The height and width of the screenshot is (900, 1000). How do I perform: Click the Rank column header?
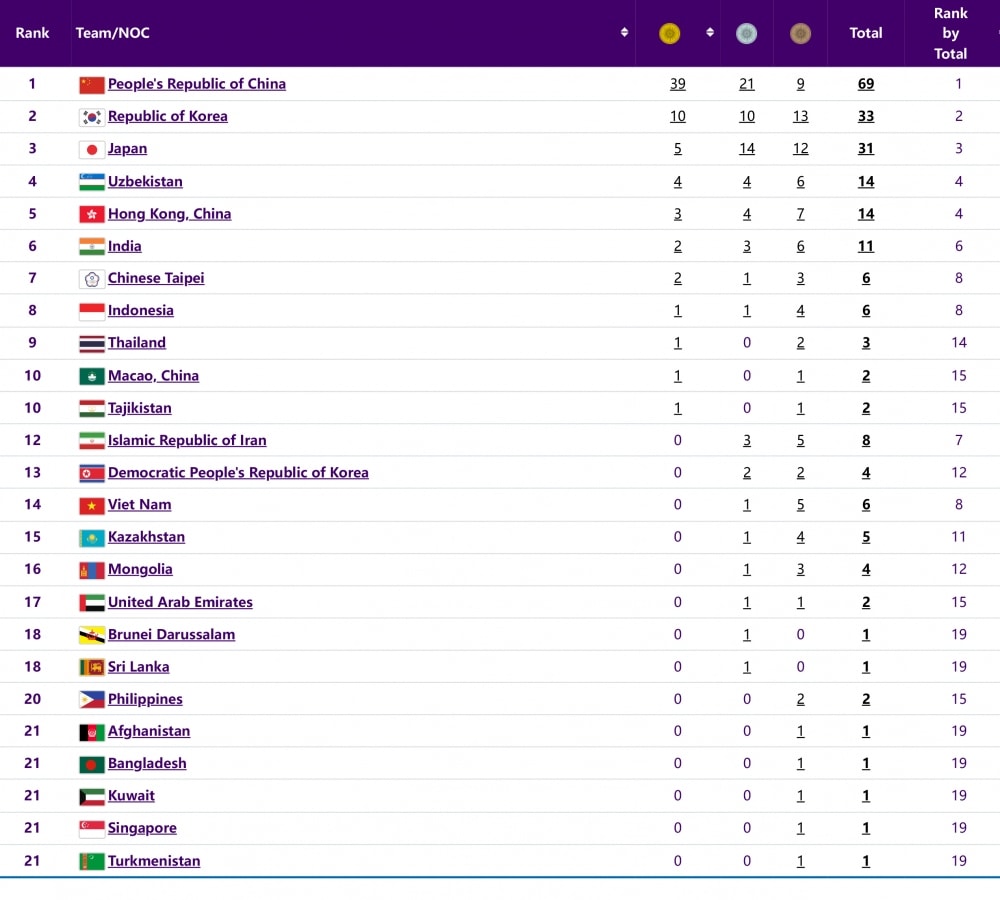33,33
